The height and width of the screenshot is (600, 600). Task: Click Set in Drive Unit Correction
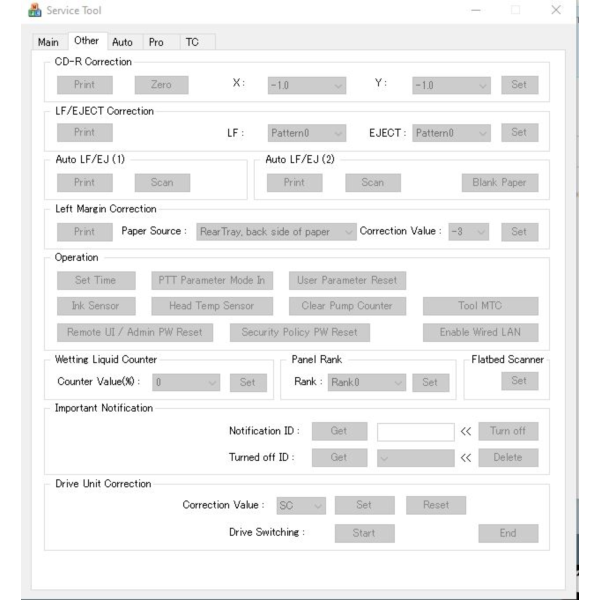click(x=364, y=505)
